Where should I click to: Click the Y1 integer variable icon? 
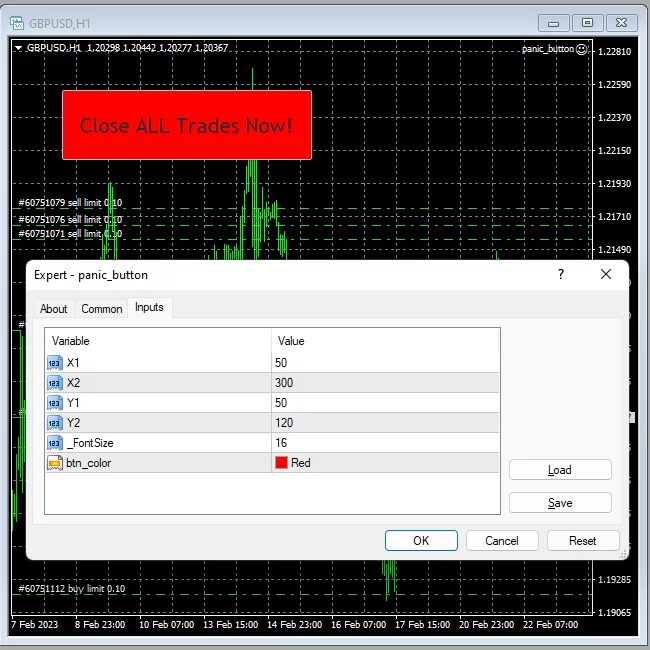point(55,403)
